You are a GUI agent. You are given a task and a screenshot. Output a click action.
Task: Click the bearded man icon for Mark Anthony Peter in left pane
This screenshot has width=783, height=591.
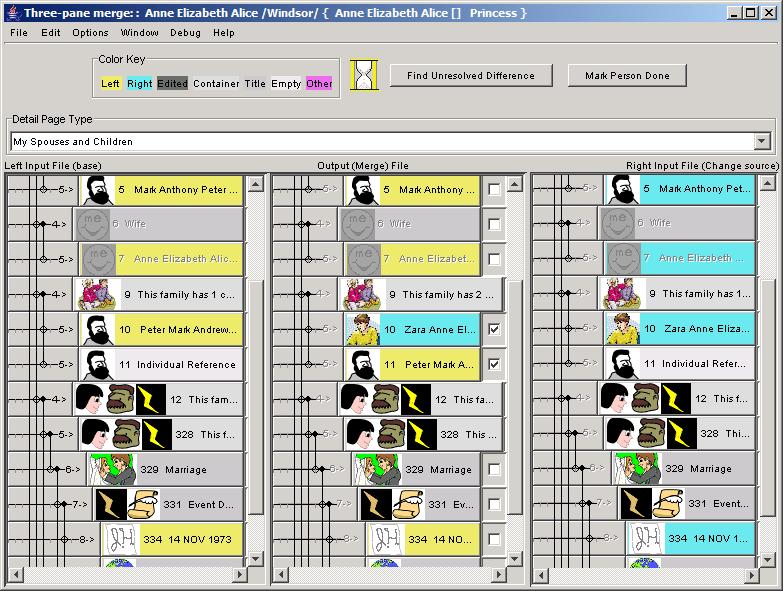click(98, 189)
